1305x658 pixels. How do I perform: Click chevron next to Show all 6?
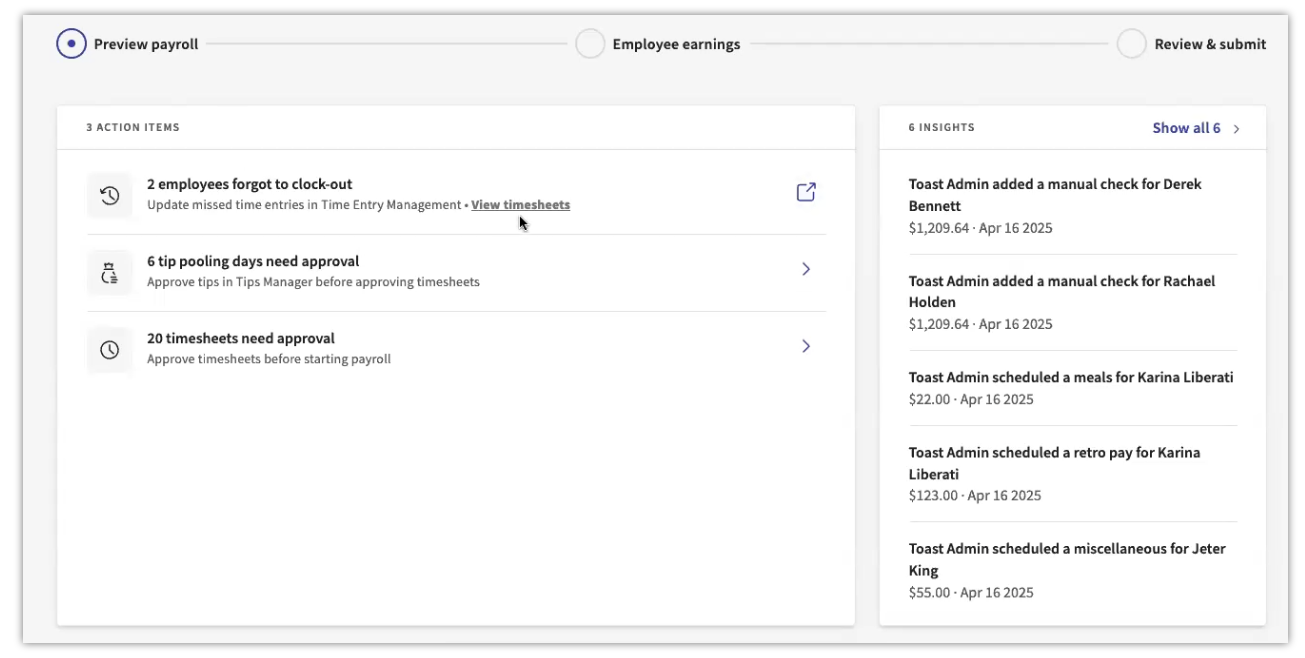(x=1237, y=129)
